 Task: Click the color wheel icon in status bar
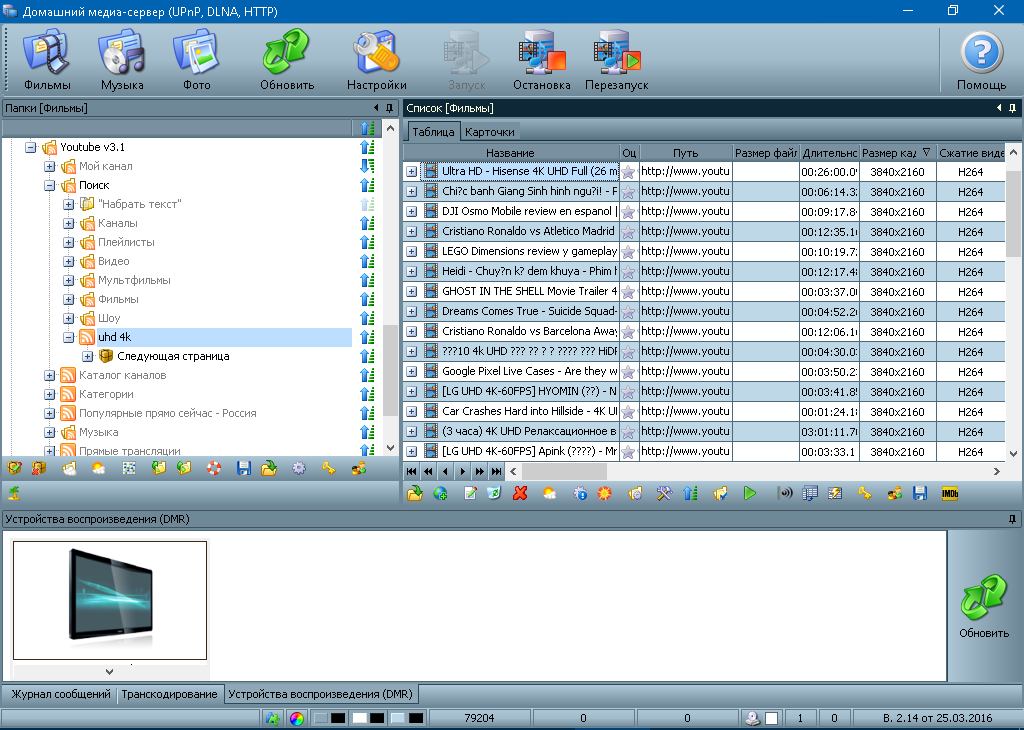pos(296,718)
